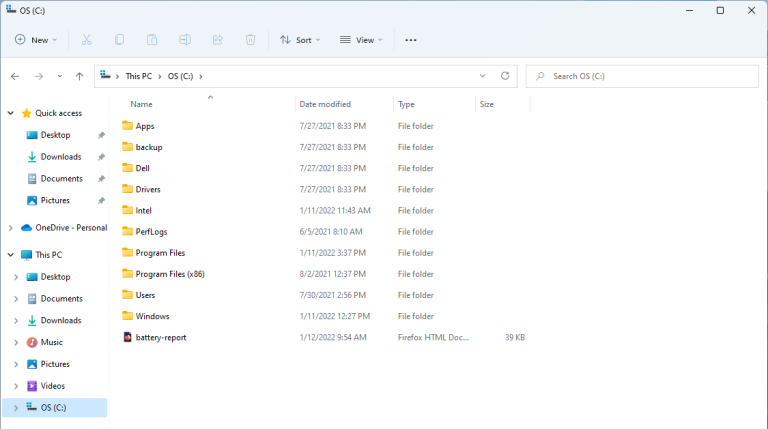The width and height of the screenshot is (768, 429).
Task: Expand the Music tree node
Action: pos(16,342)
